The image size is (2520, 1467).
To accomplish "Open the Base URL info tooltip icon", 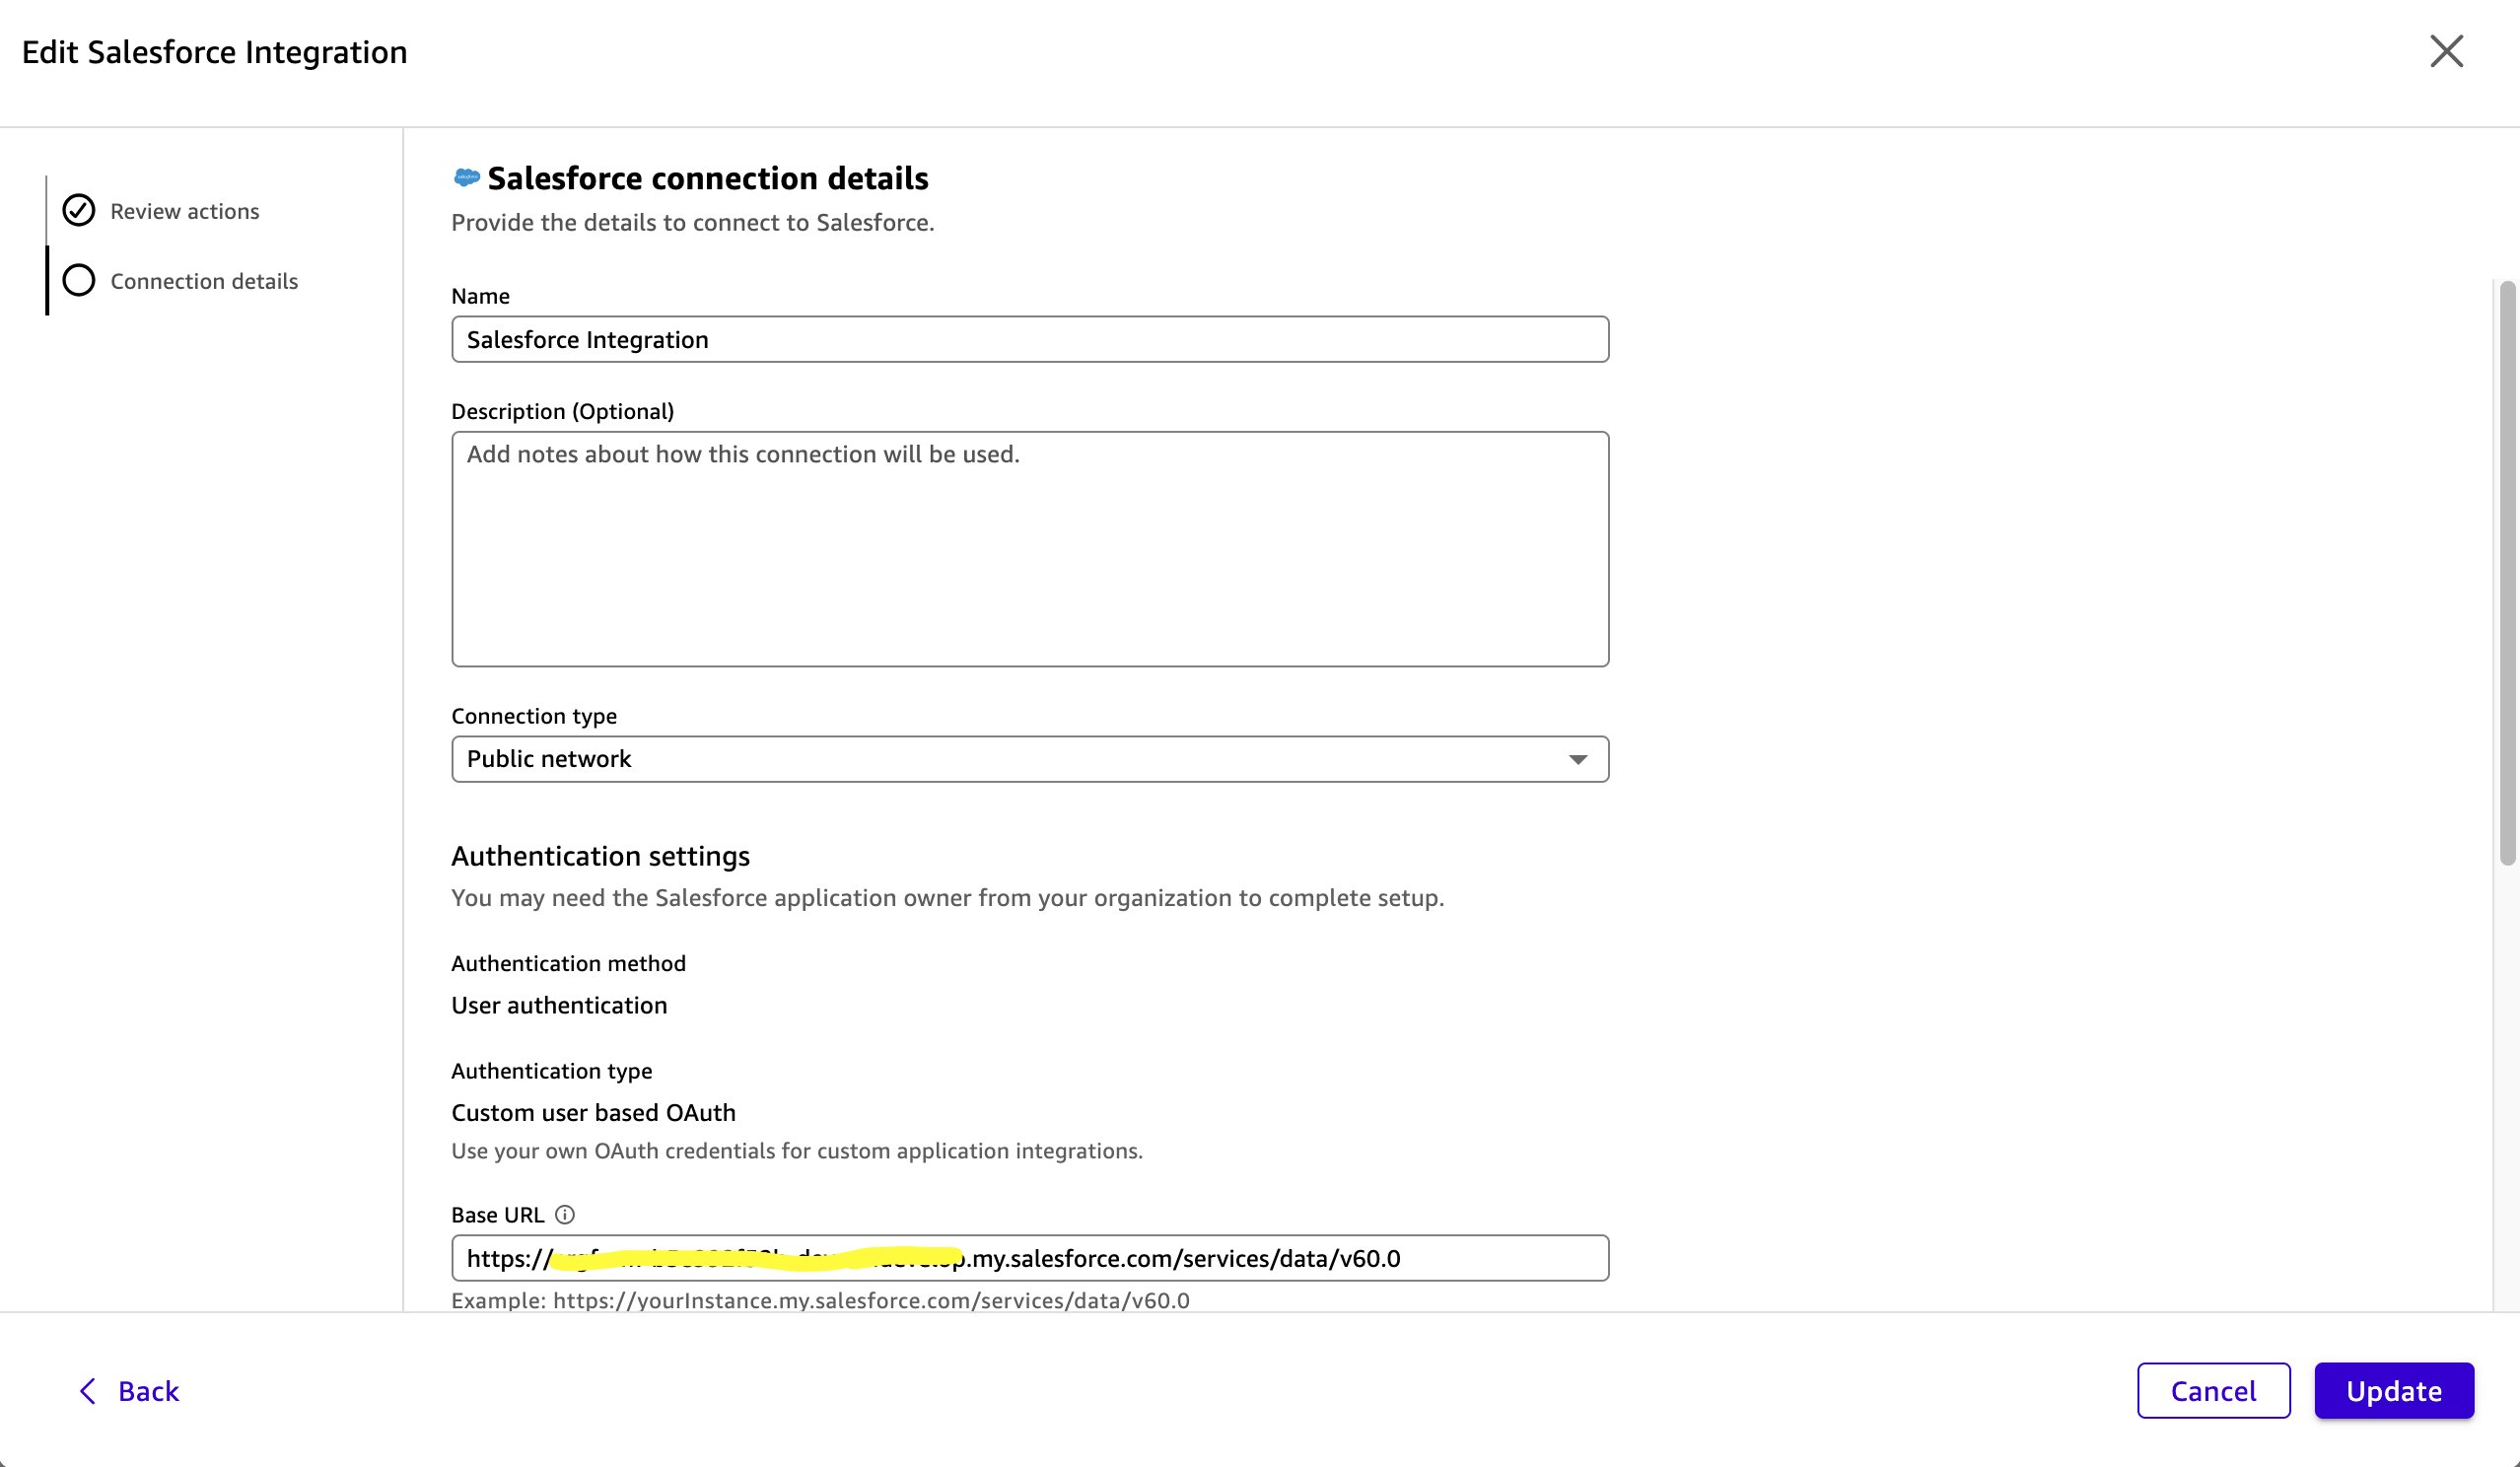I will [566, 1215].
